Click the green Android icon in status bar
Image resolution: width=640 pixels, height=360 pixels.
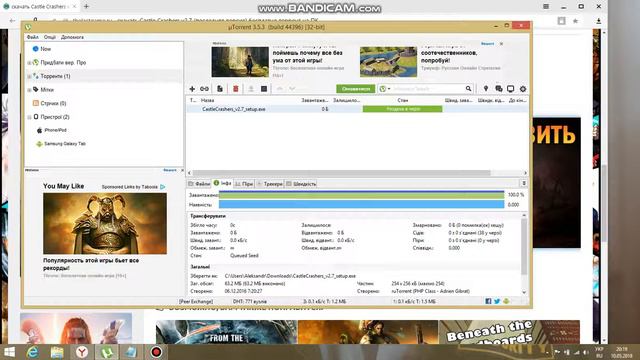506,301
